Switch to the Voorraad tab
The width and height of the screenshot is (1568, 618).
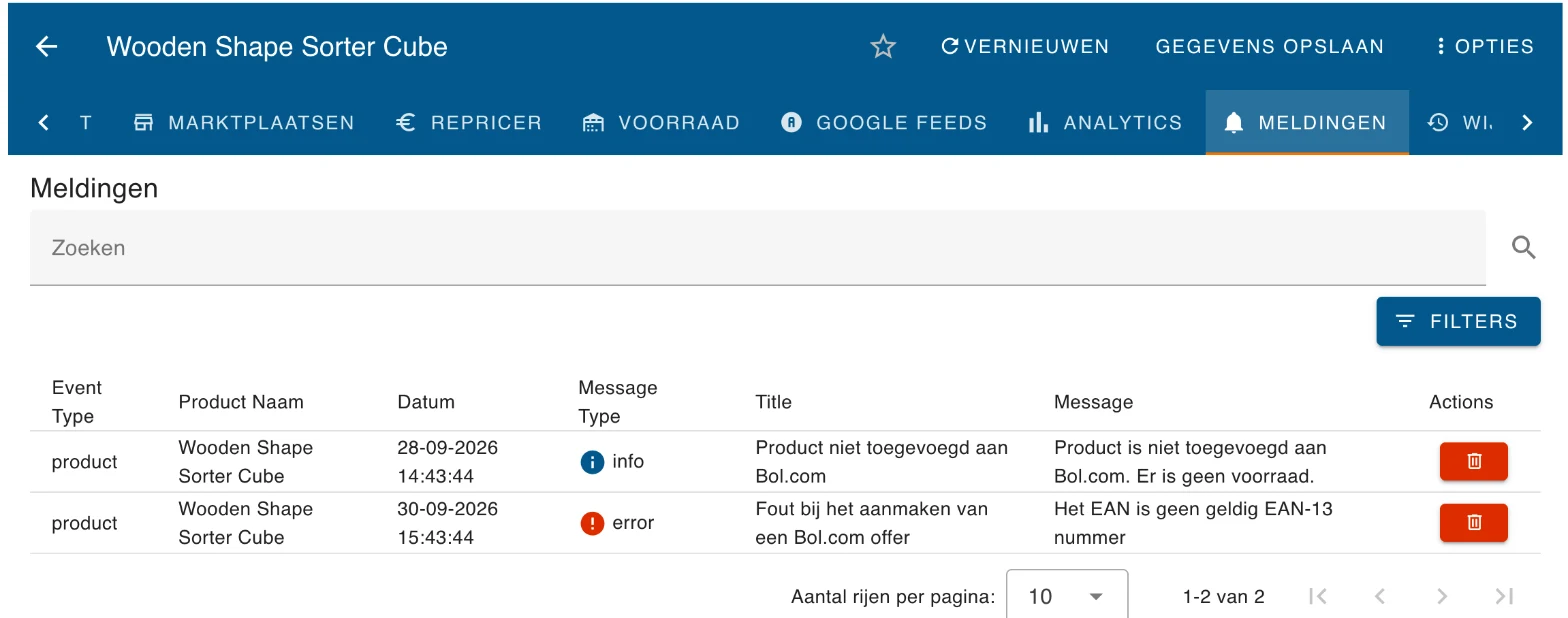click(x=661, y=123)
